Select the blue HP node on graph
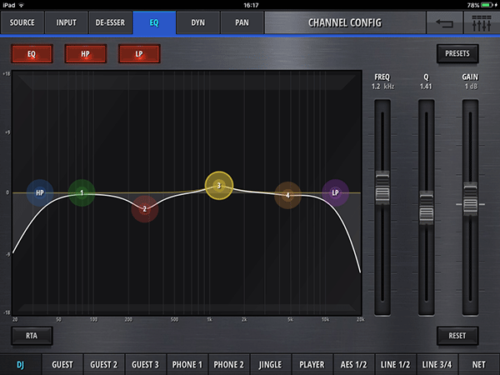 click(40, 193)
